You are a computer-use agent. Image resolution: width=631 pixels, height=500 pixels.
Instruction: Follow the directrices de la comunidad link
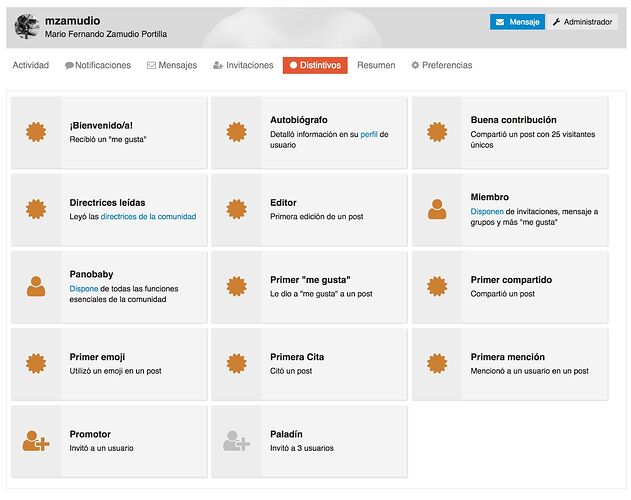tap(148, 217)
